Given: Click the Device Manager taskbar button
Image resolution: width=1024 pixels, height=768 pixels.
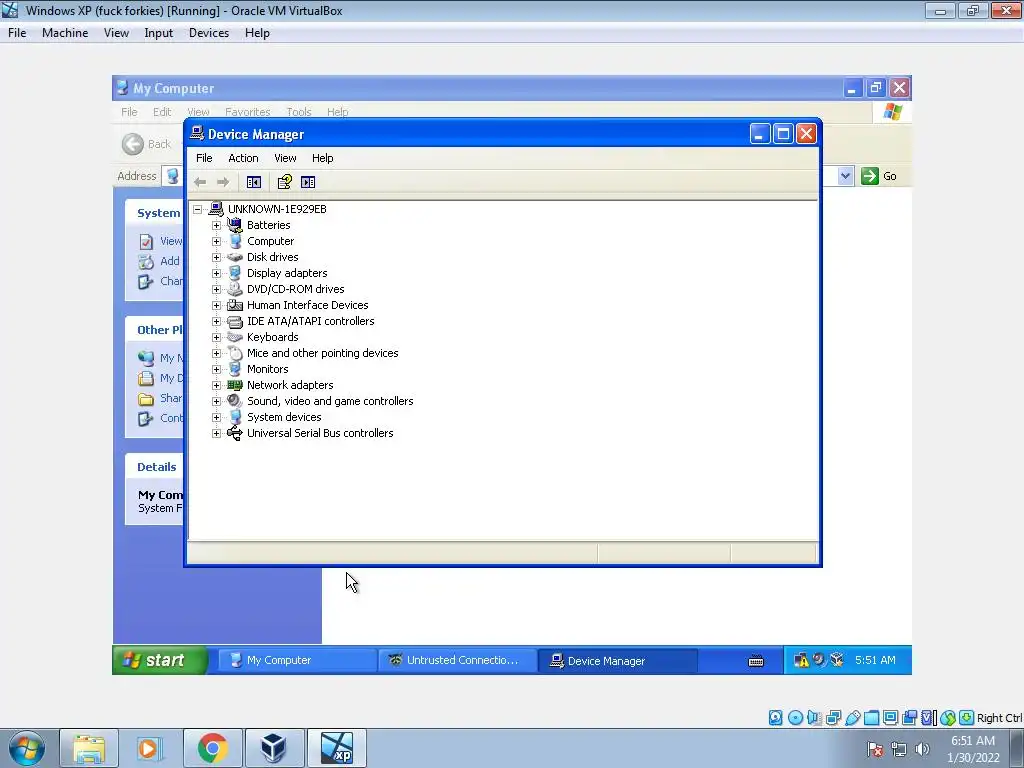Looking at the screenshot, I should 617,661.
